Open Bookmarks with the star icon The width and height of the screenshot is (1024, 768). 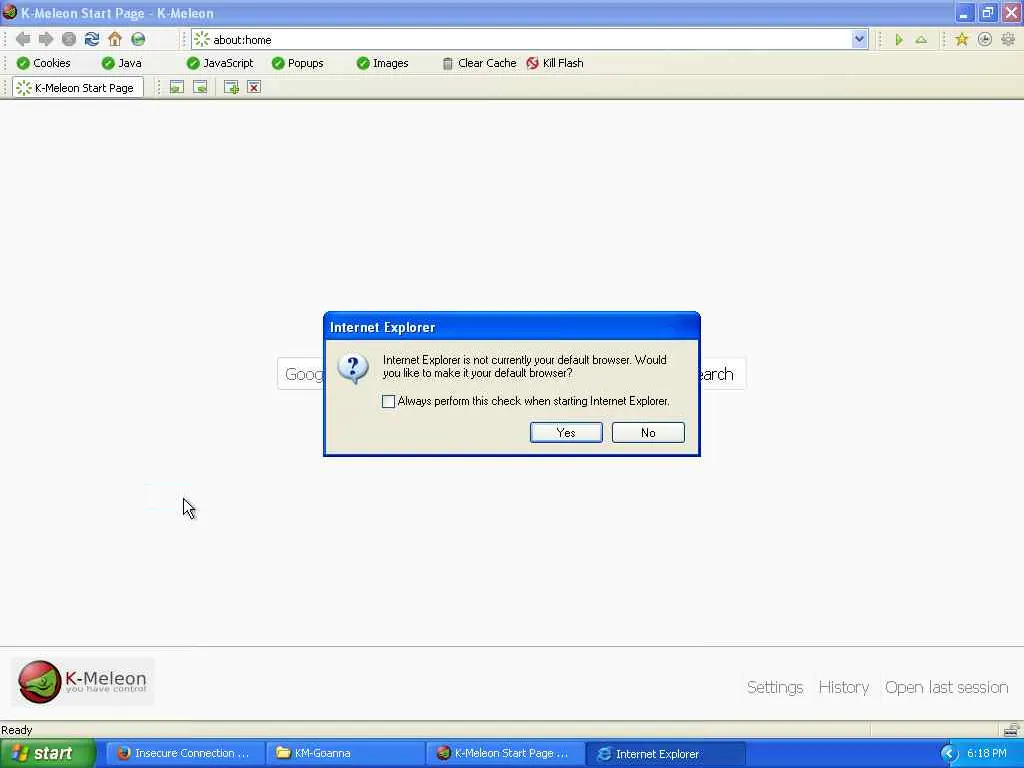[961, 40]
